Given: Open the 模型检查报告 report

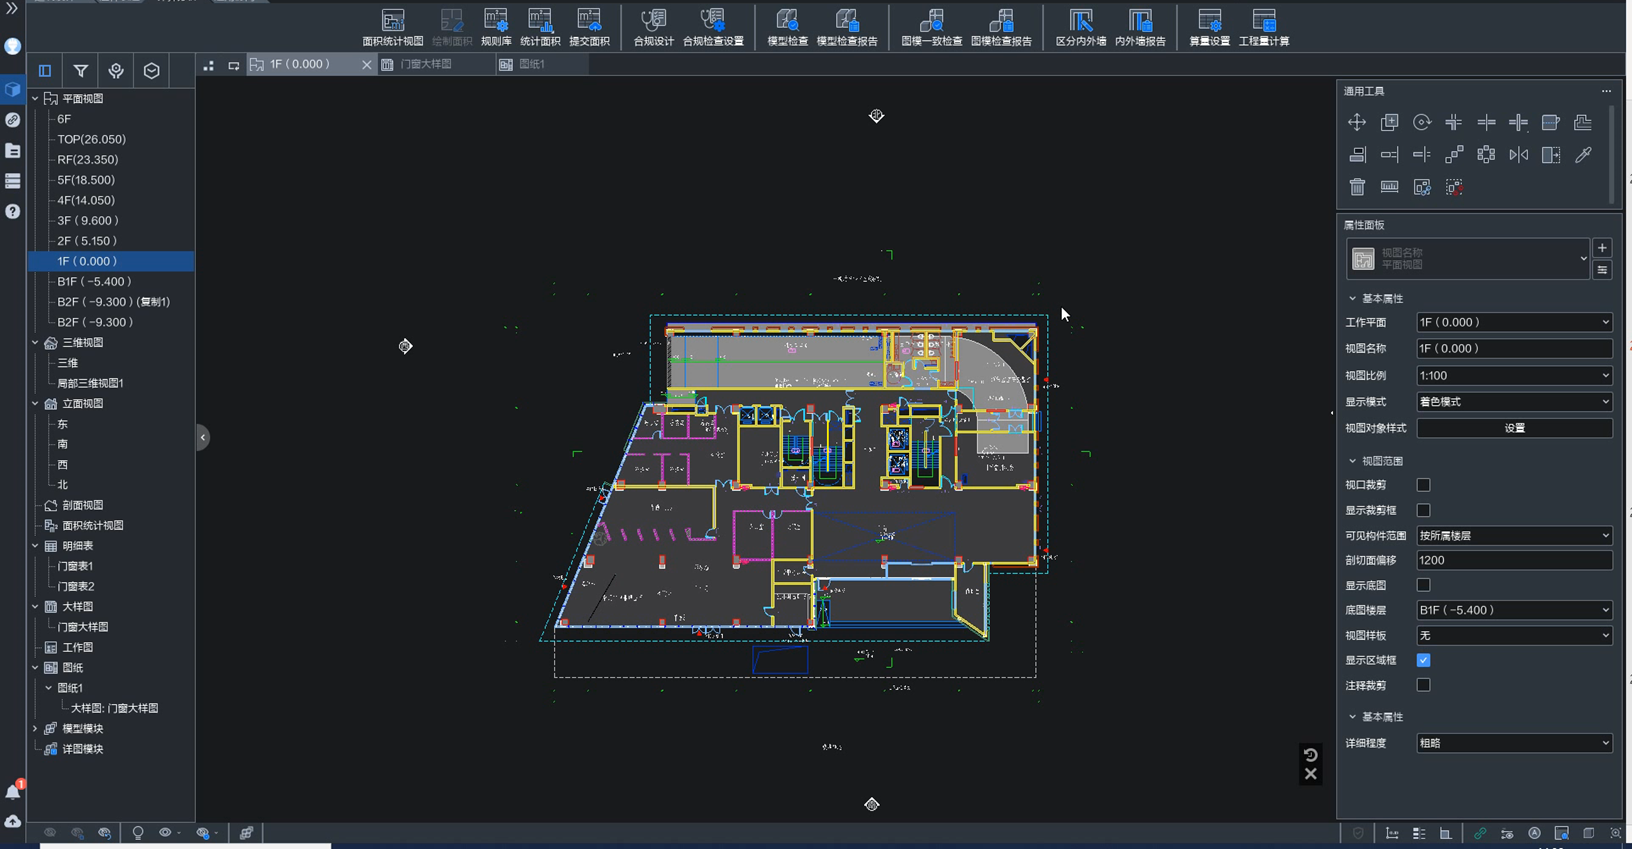Looking at the screenshot, I should point(847,27).
